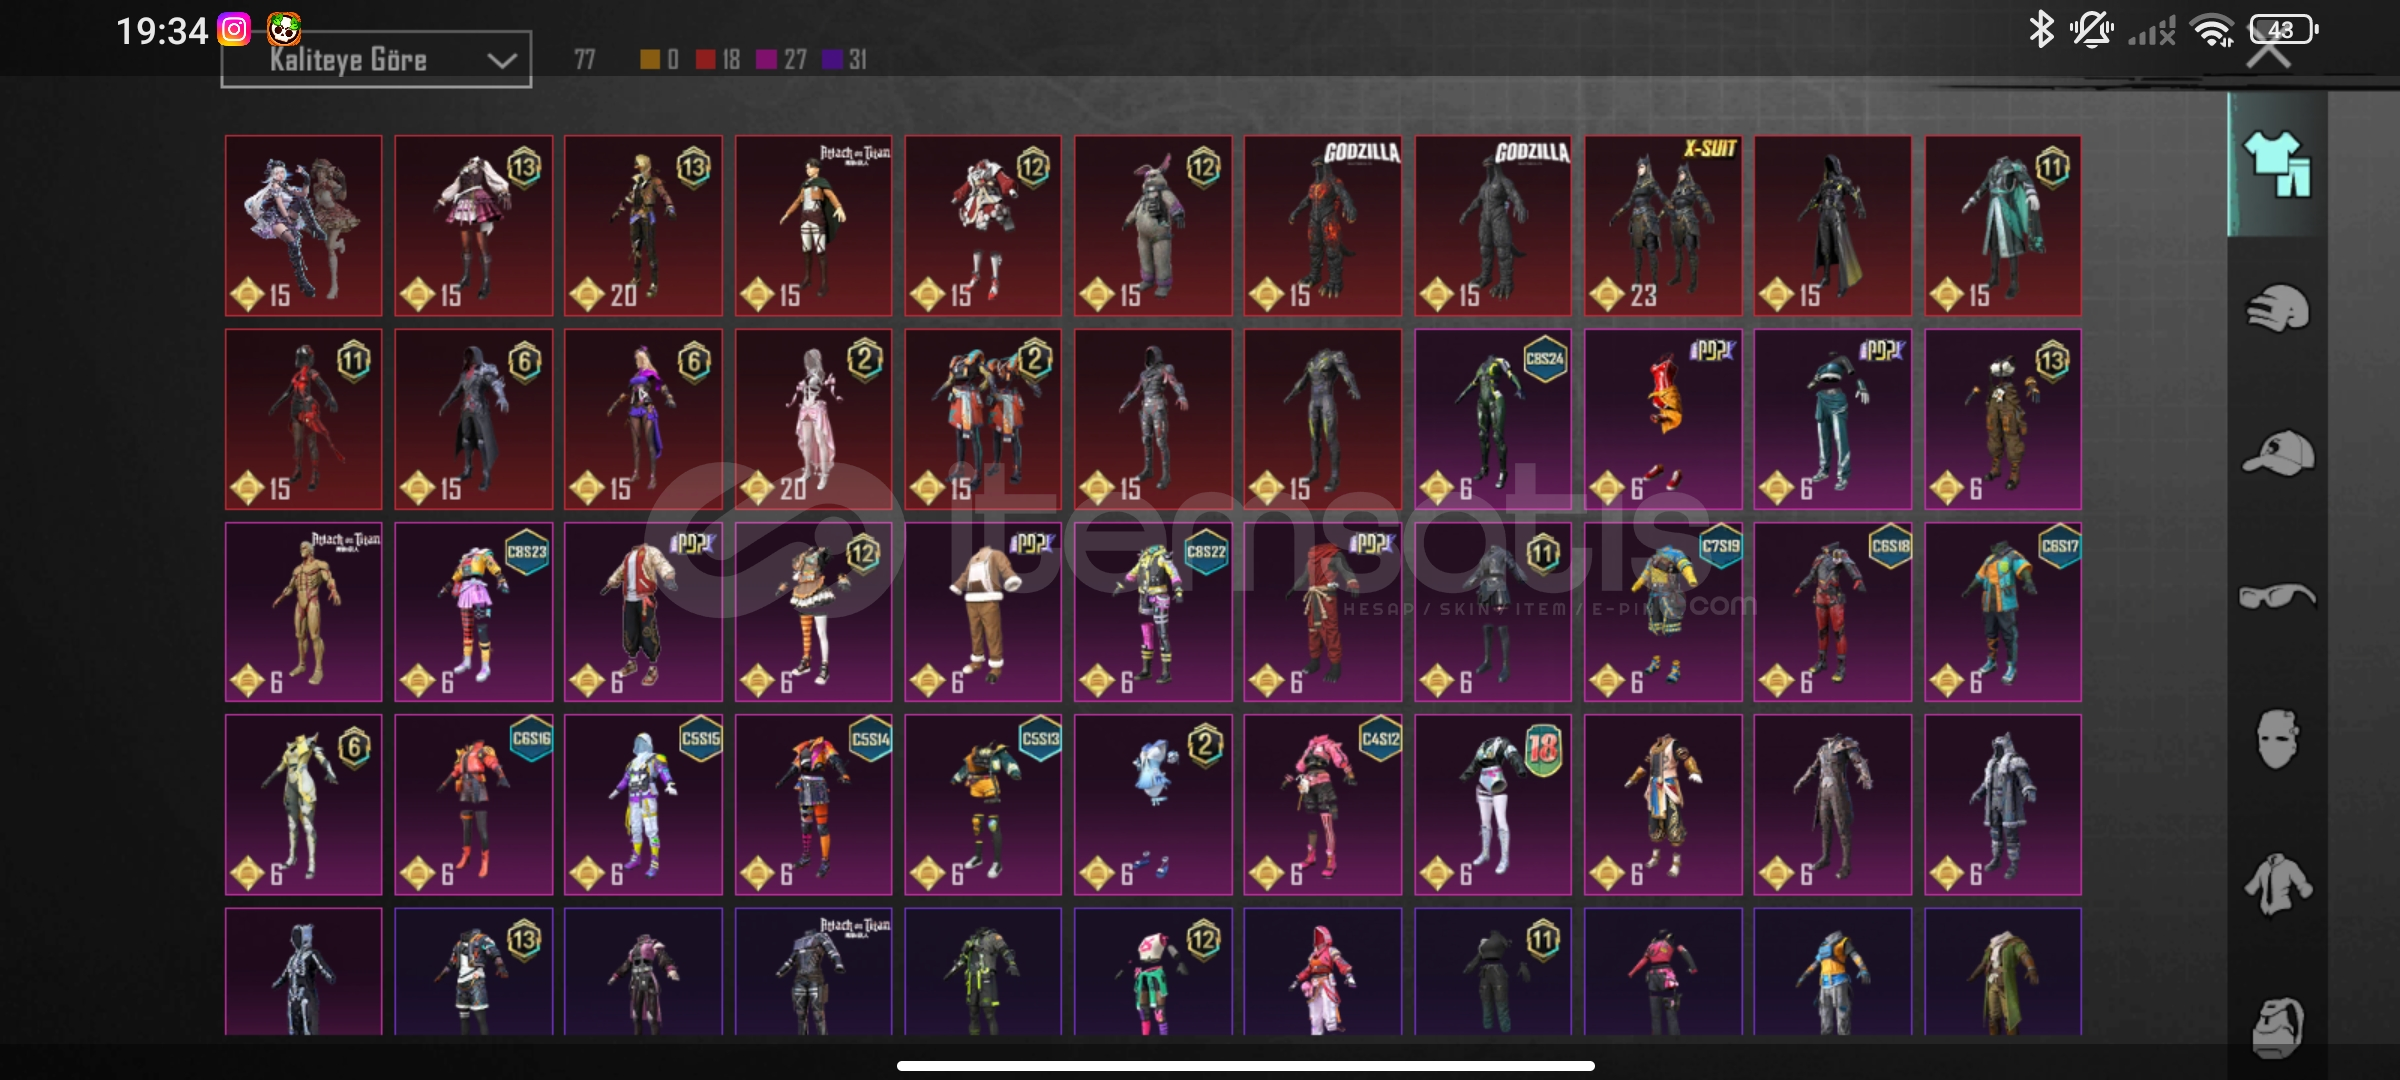Open the backpack category icon
This screenshot has width=2400, height=1080.
click(x=2277, y=1027)
